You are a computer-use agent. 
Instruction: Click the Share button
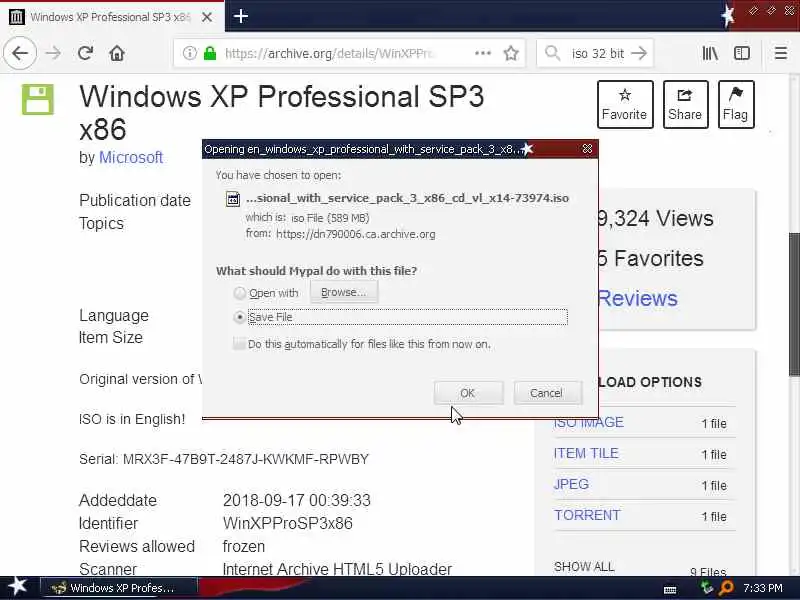point(685,104)
